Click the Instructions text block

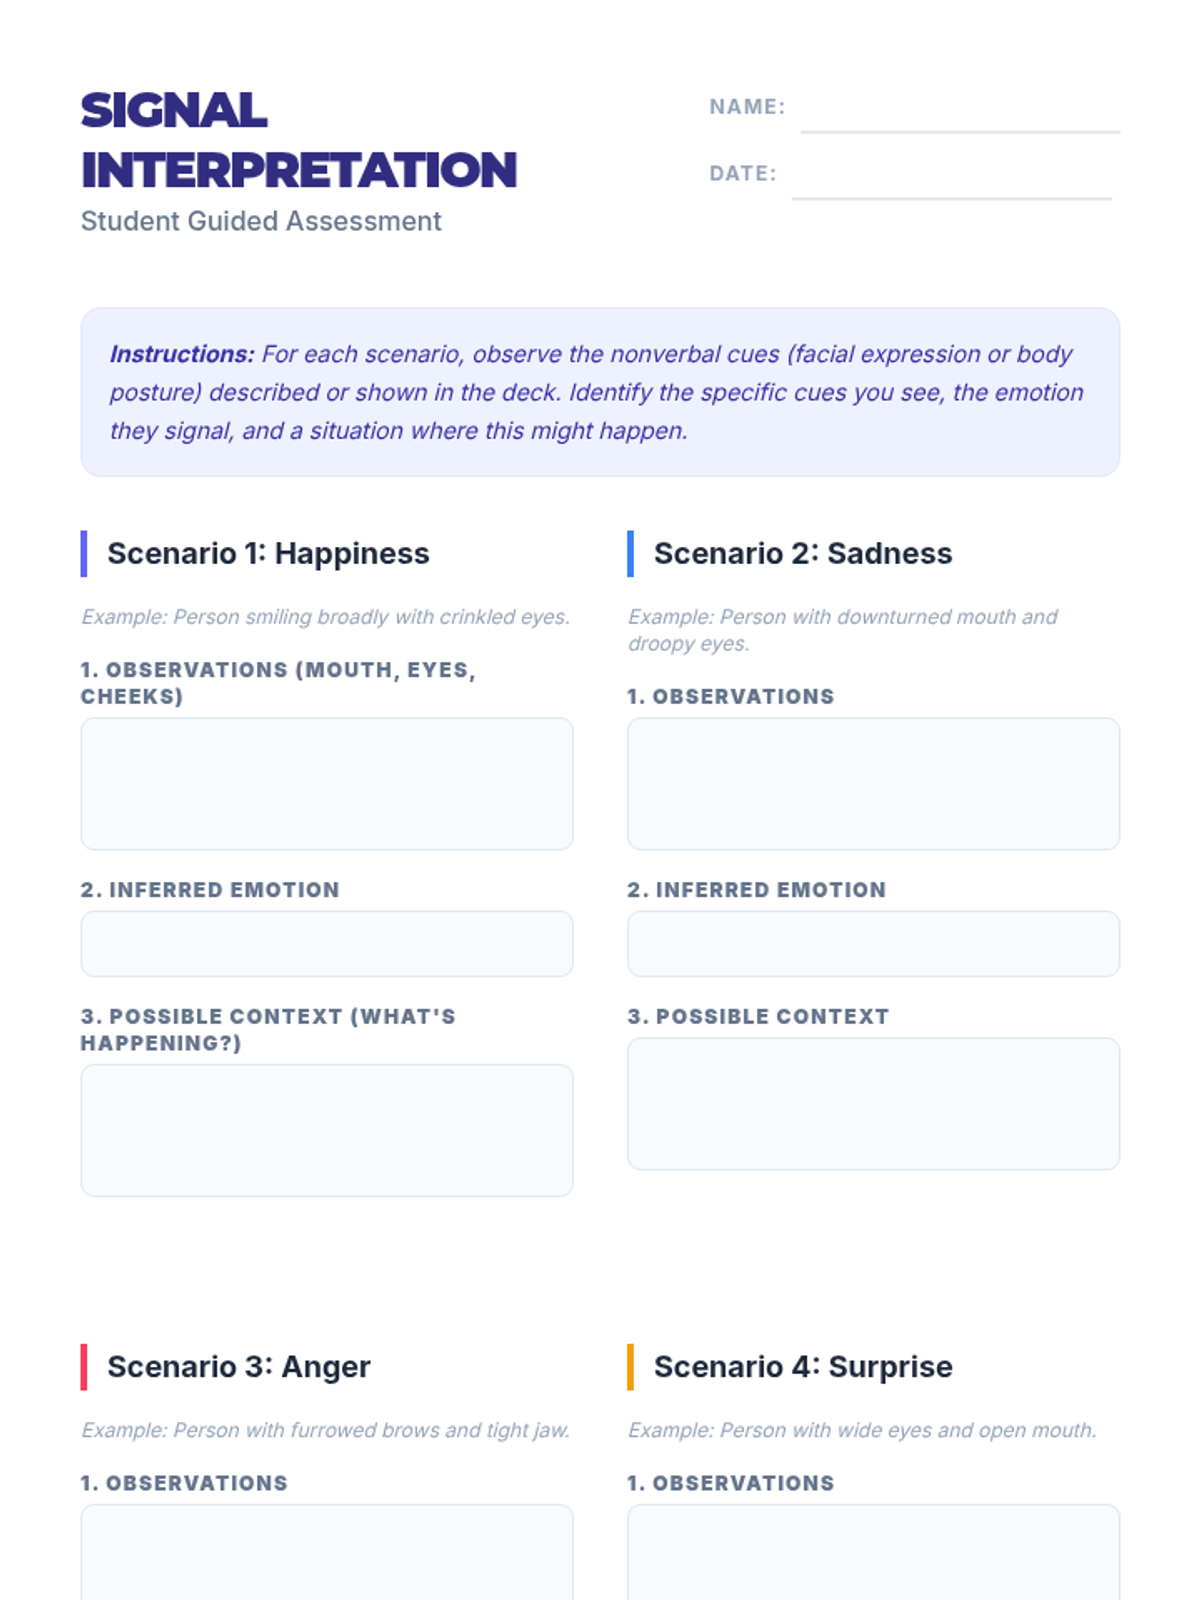coord(599,392)
